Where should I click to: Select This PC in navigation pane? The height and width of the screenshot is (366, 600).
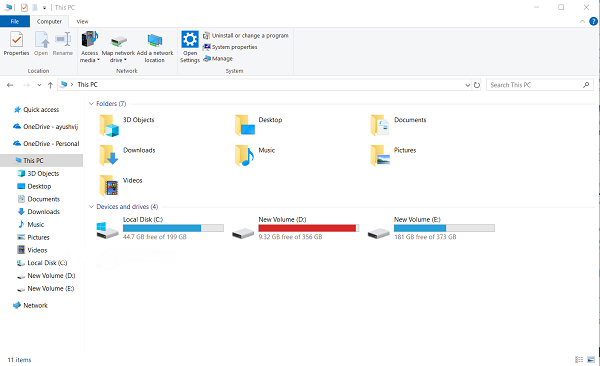click(x=41, y=160)
